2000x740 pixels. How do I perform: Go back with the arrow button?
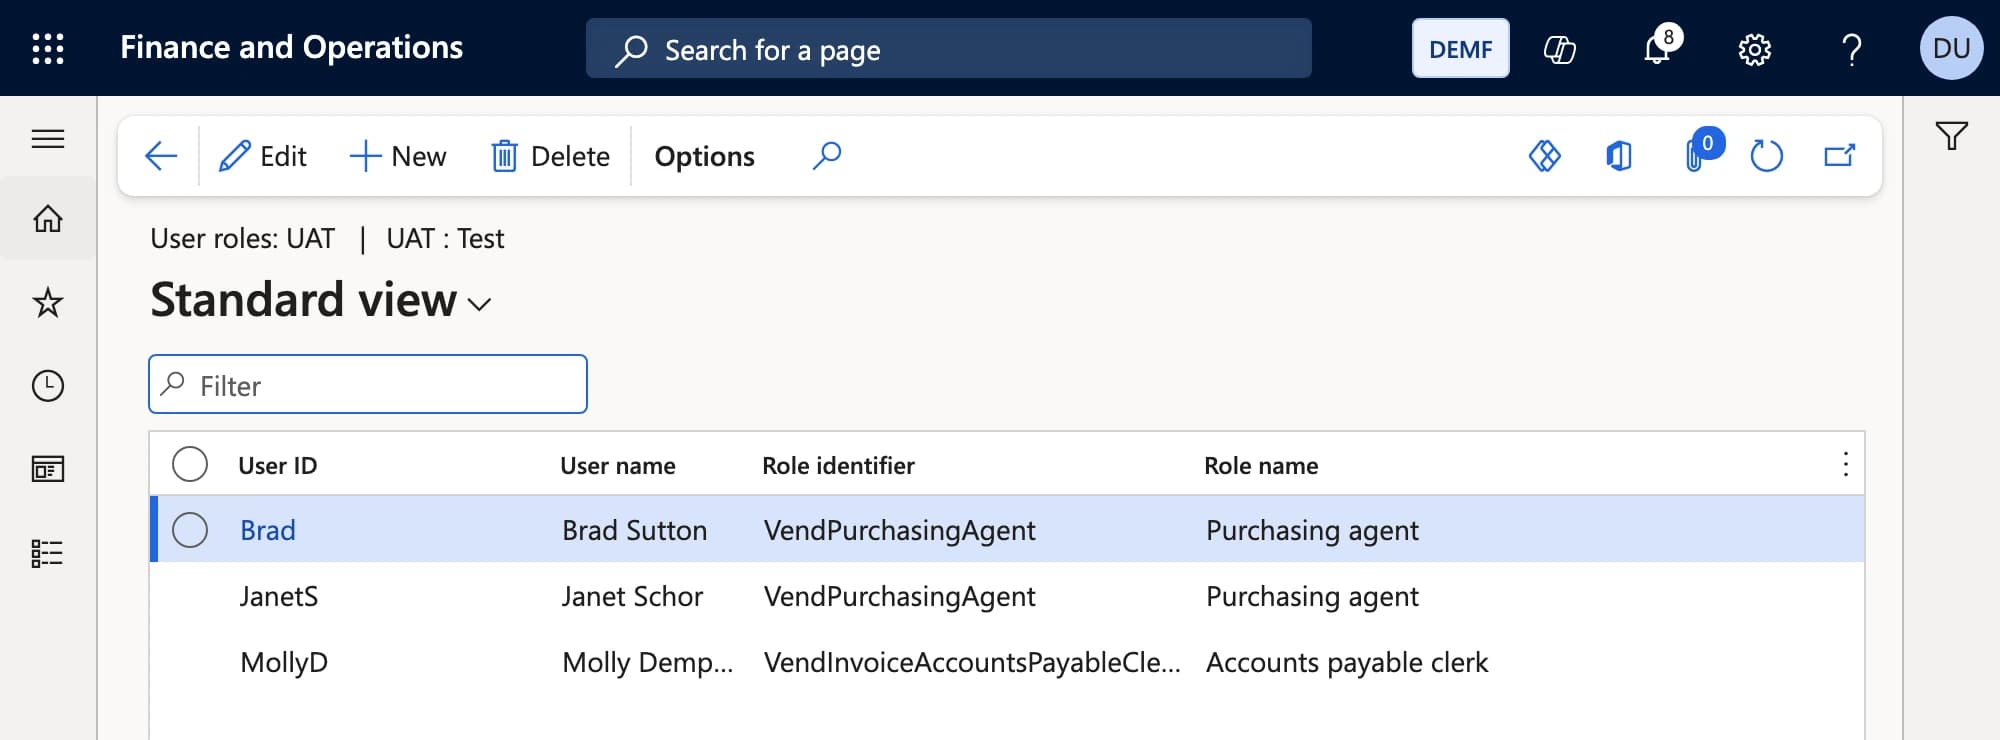[161, 156]
